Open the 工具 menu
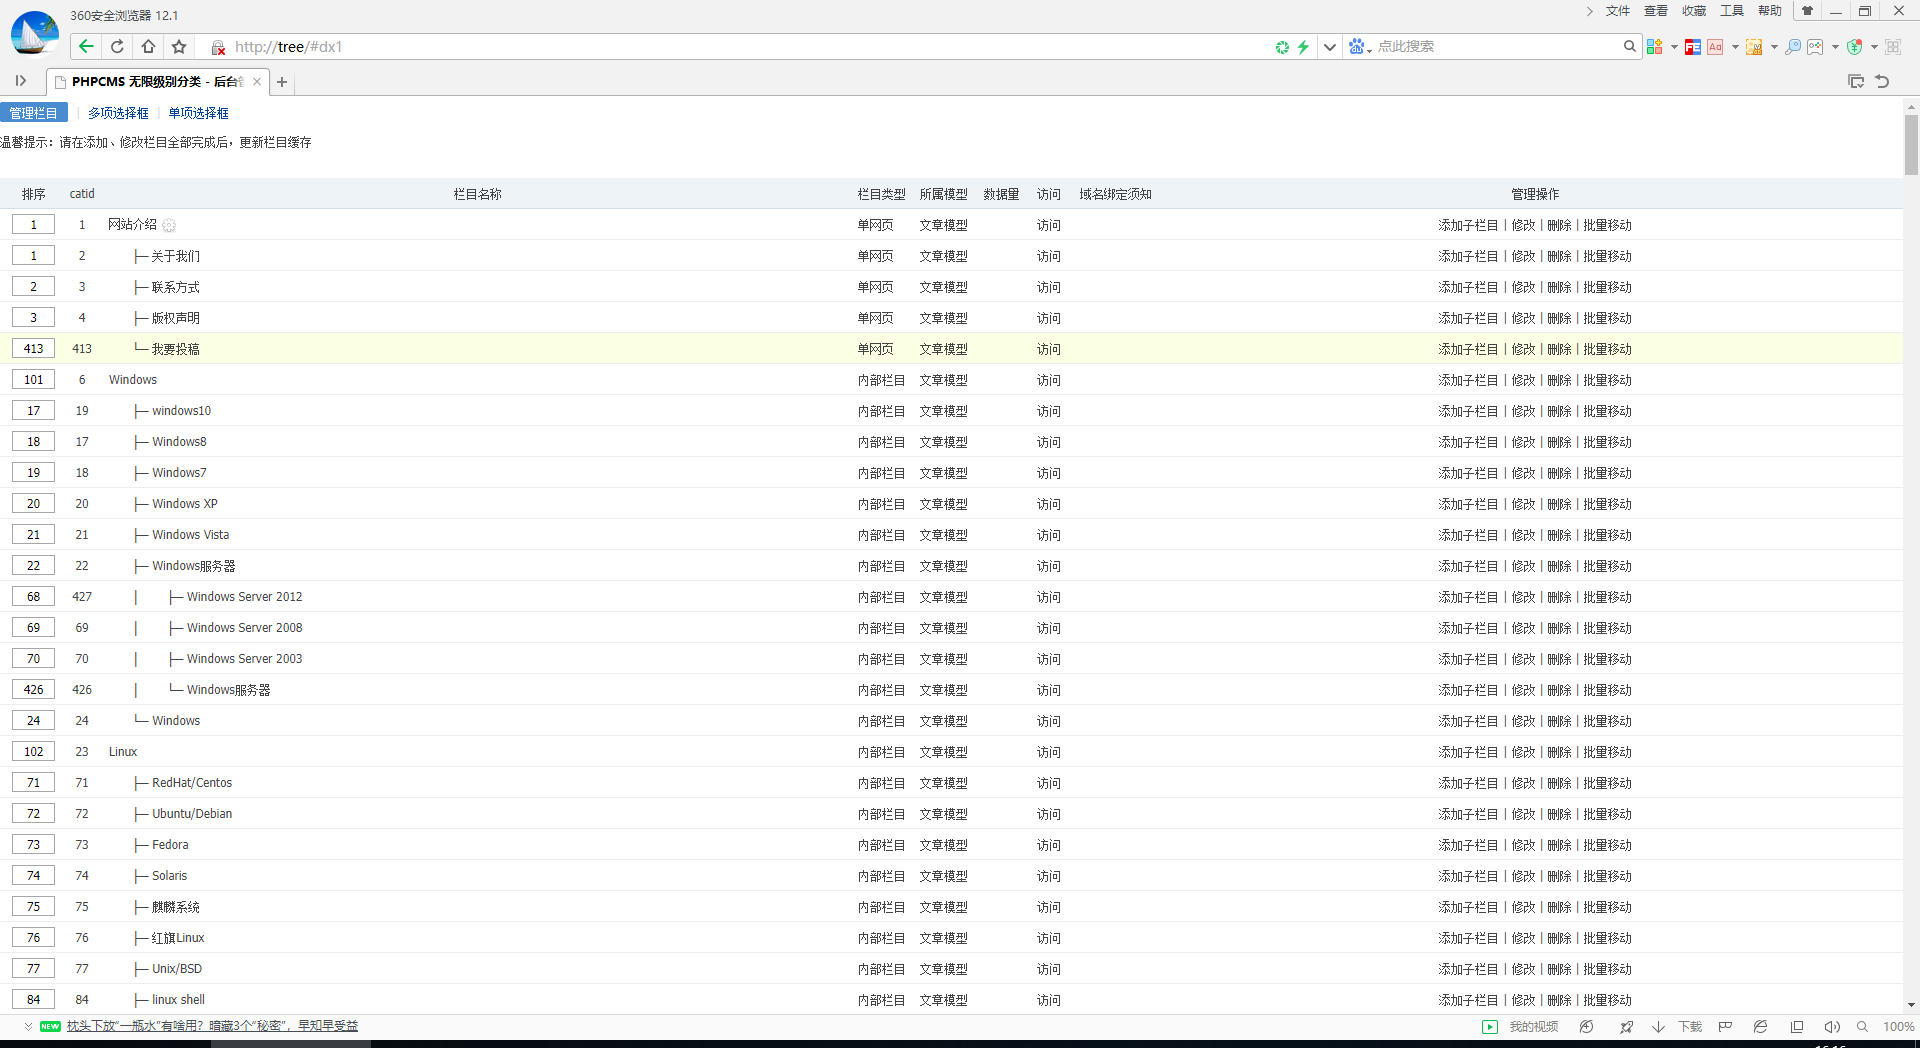The width and height of the screenshot is (1920, 1048). coord(1732,11)
